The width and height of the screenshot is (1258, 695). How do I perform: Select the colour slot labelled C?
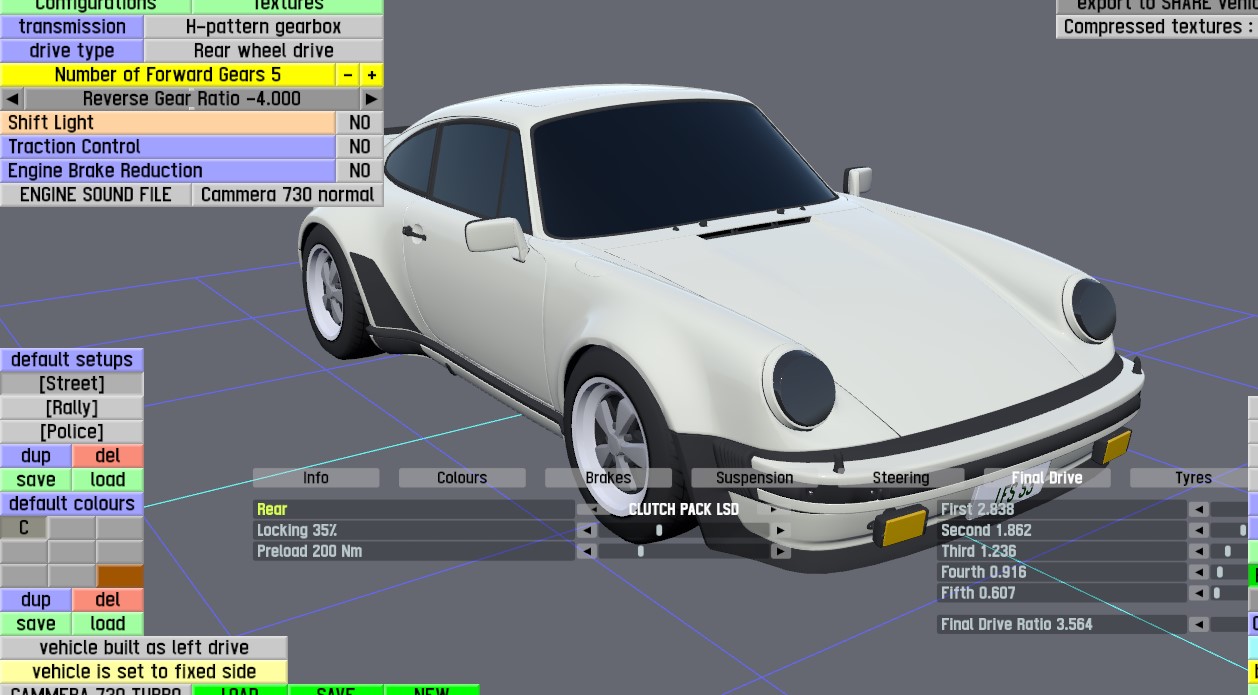tap(24, 528)
